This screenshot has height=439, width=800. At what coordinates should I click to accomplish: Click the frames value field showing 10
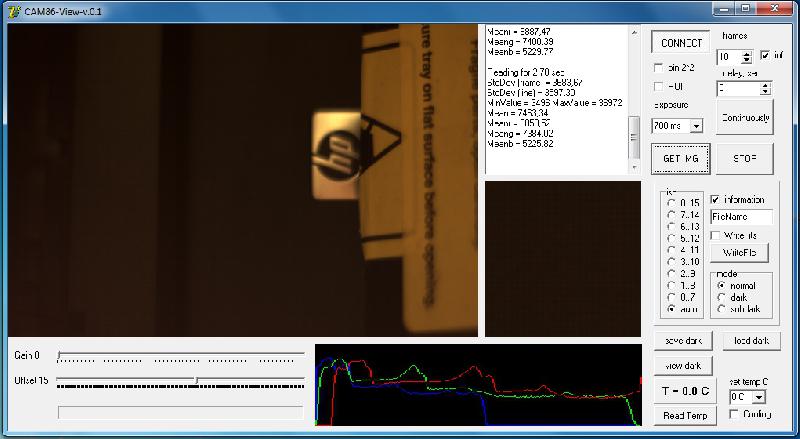coord(730,57)
